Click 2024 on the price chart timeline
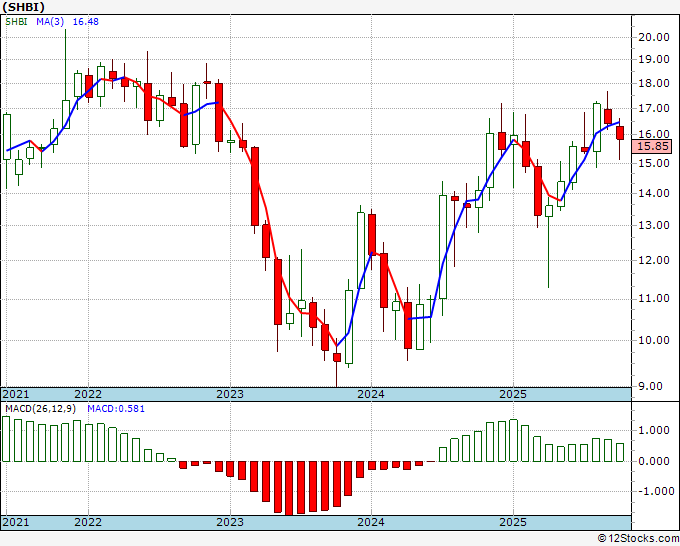The width and height of the screenshot is (680, 546). pyautogui.click(x=371, y=394)
